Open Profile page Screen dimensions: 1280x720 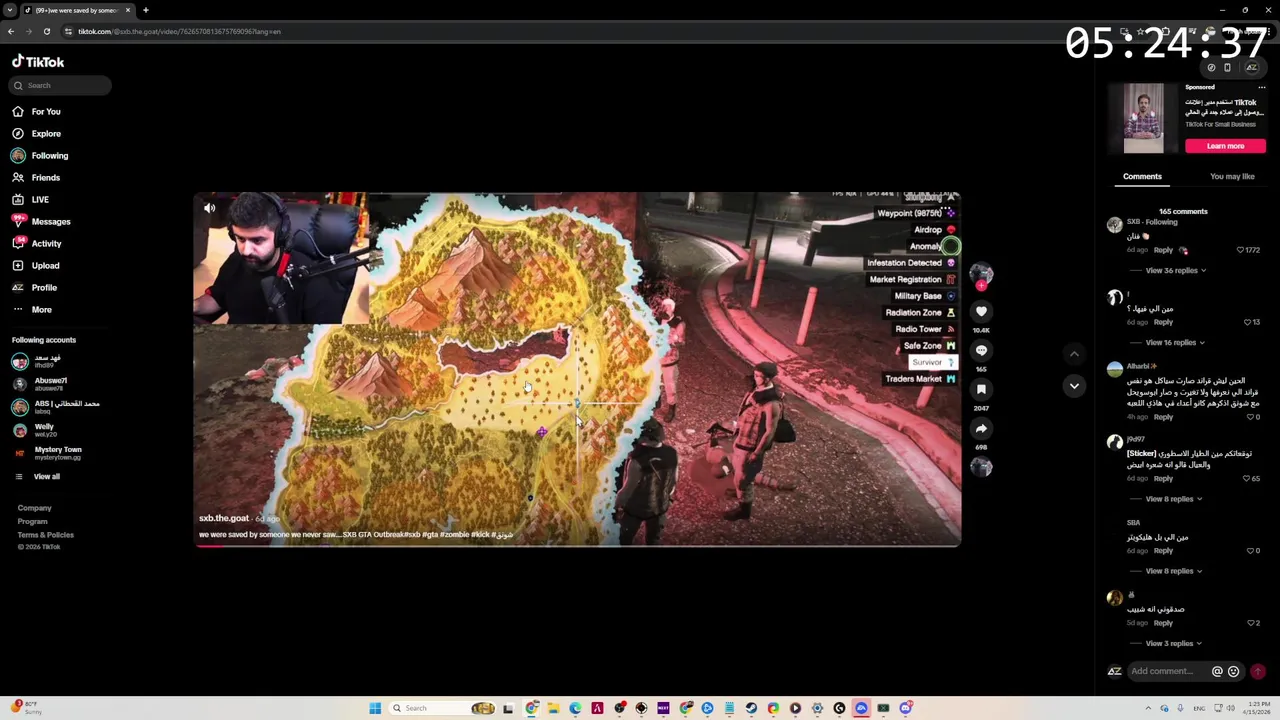click(x=35, y=287)
